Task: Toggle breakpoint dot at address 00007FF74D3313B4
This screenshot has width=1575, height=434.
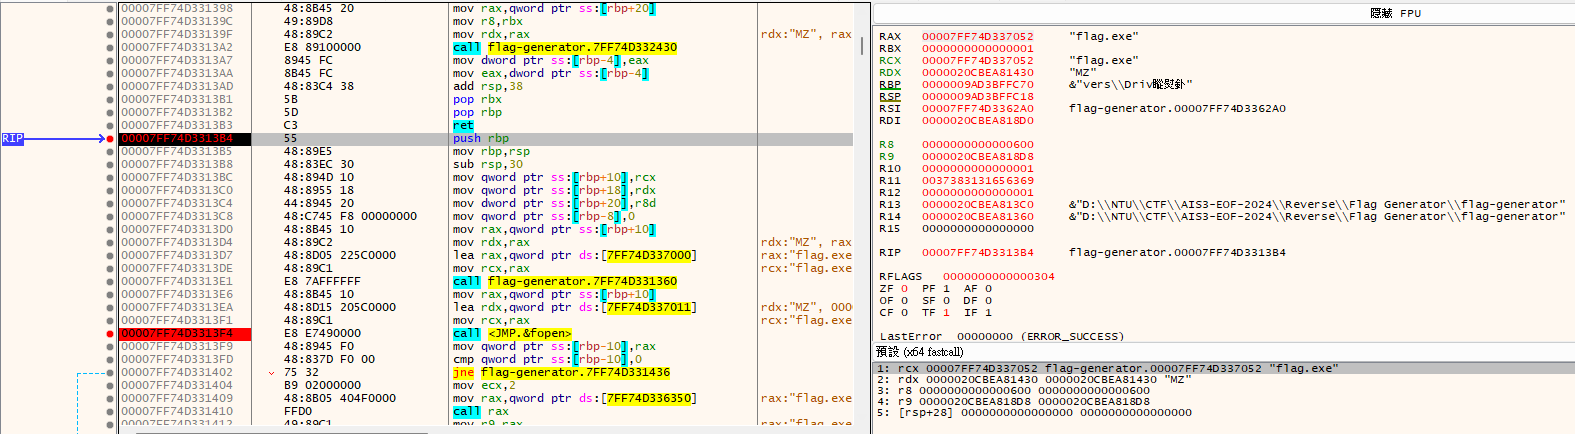Action: coord(110,139)
